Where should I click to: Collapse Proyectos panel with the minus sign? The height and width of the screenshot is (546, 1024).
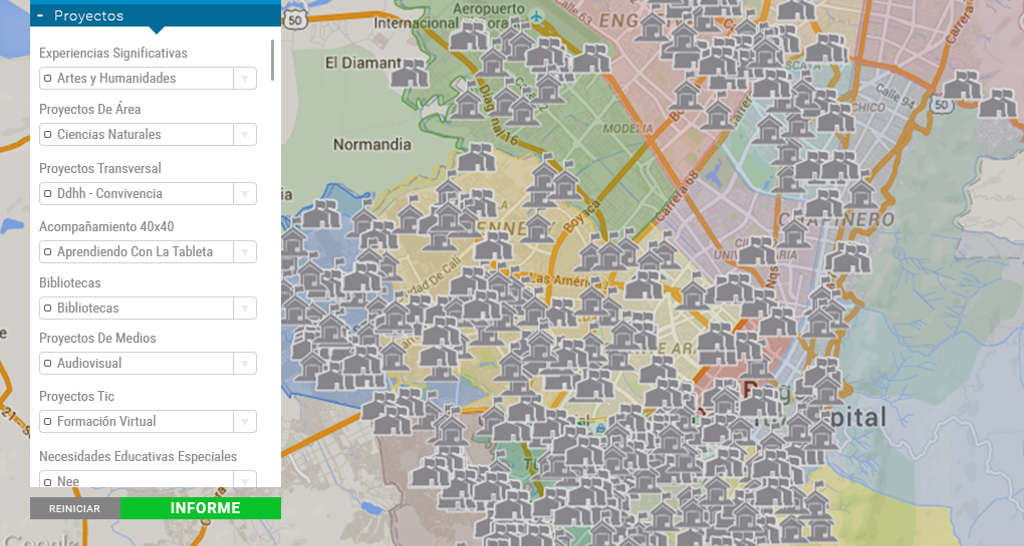(x=40, y=15)
